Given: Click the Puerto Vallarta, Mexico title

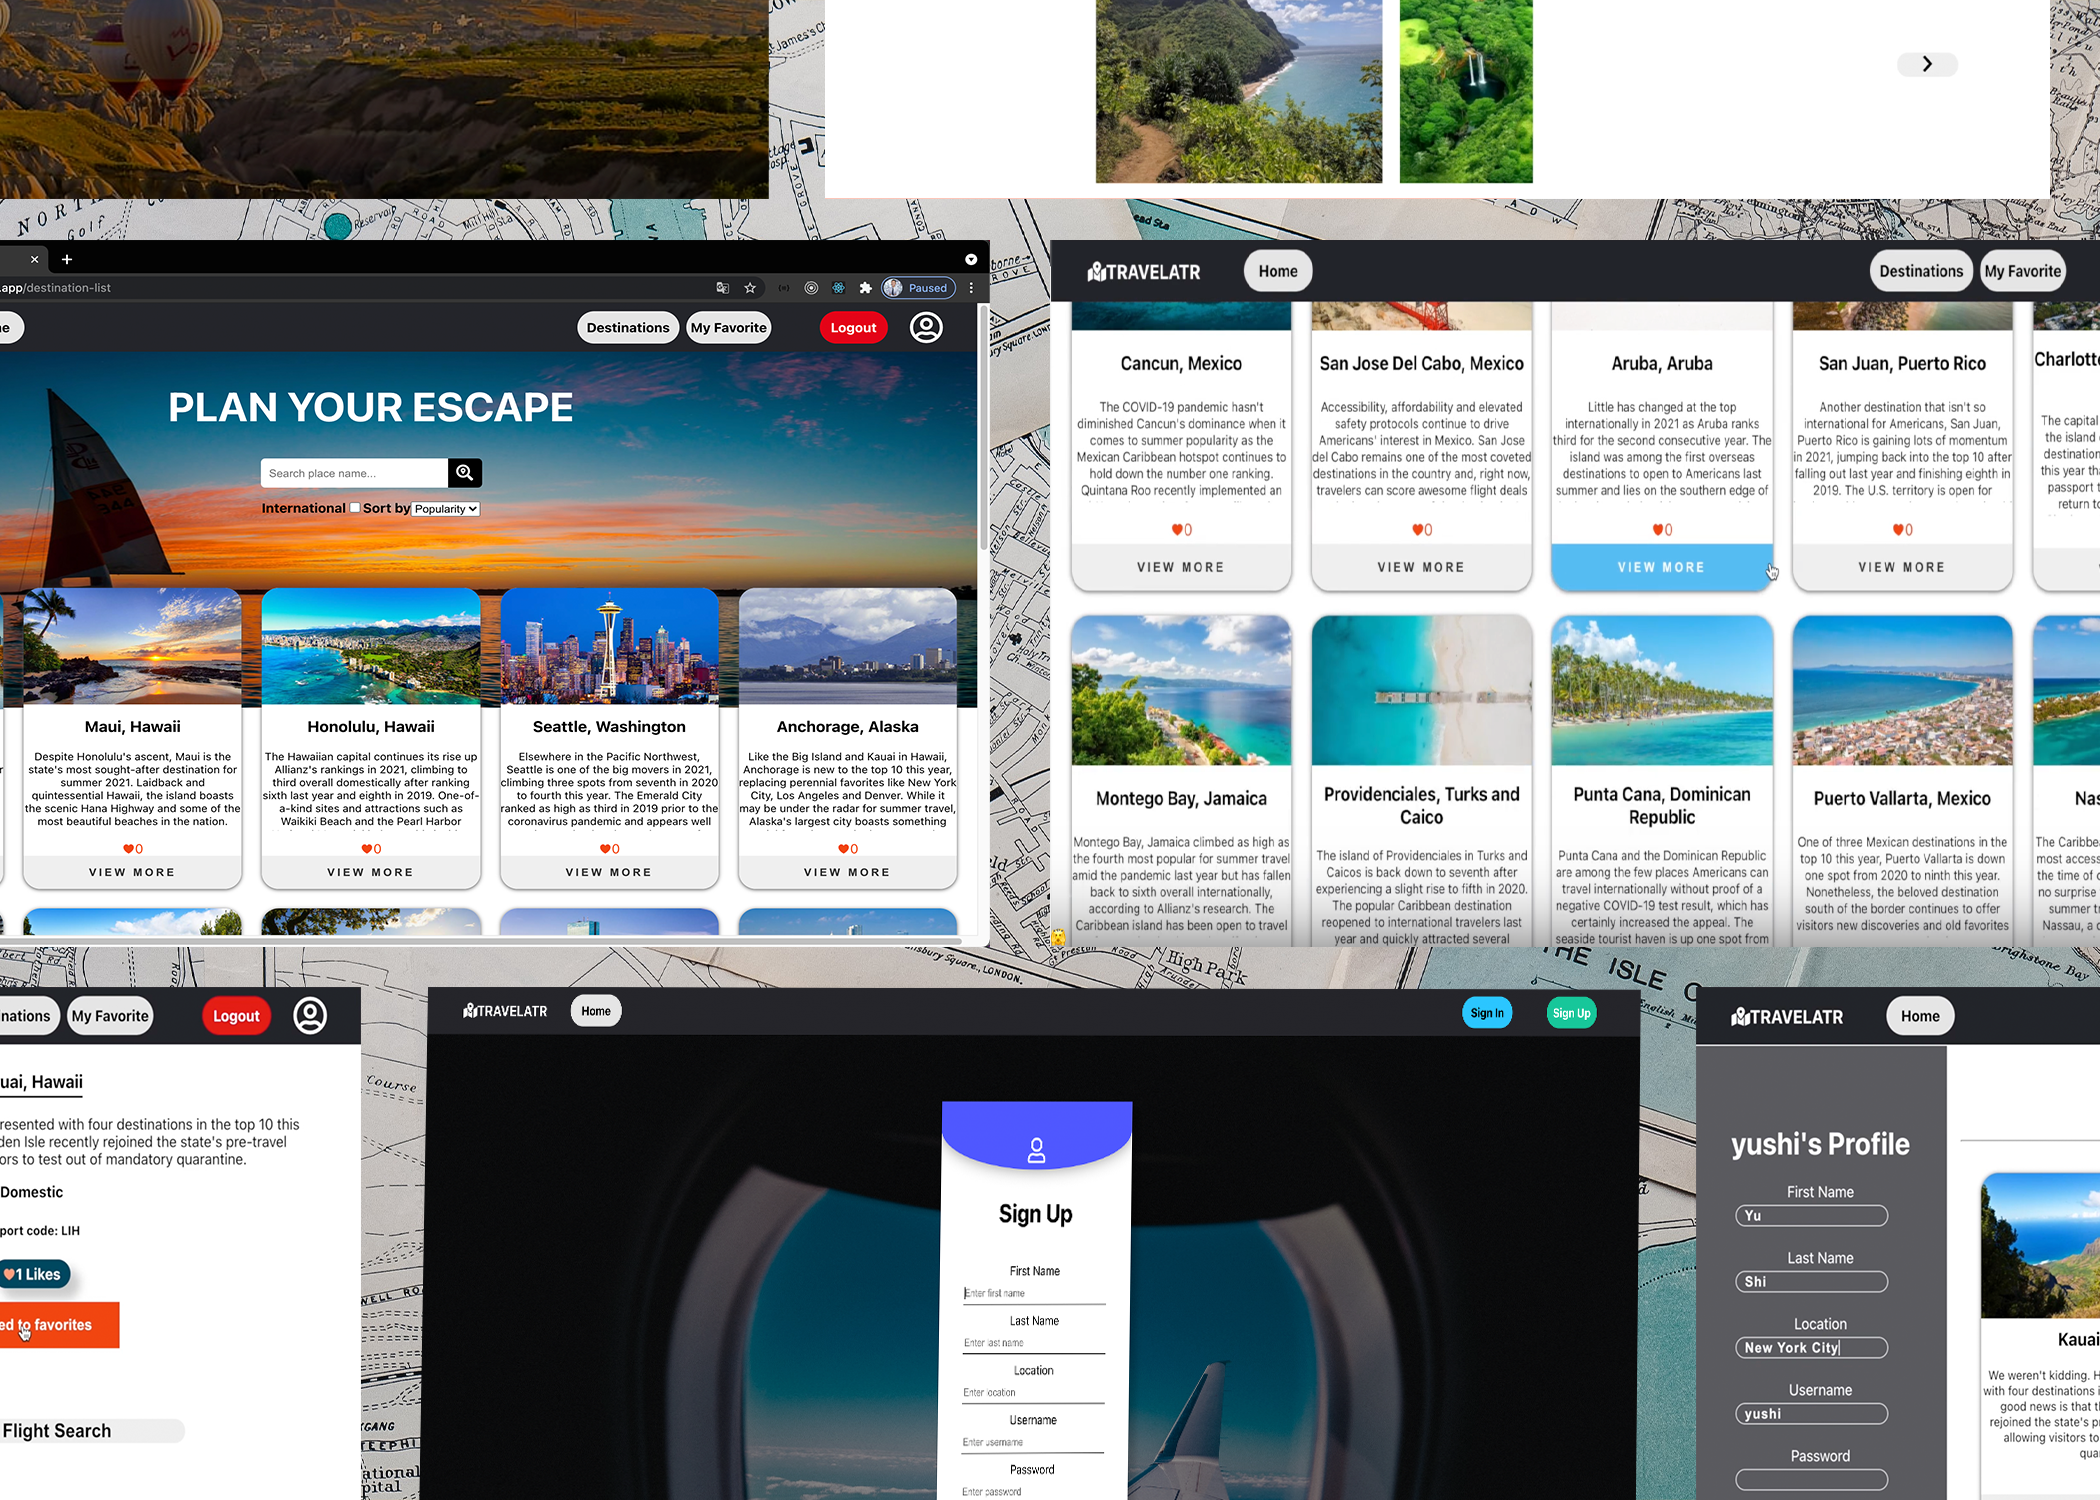Looking at the screenshot, I should coord(1902,799).
